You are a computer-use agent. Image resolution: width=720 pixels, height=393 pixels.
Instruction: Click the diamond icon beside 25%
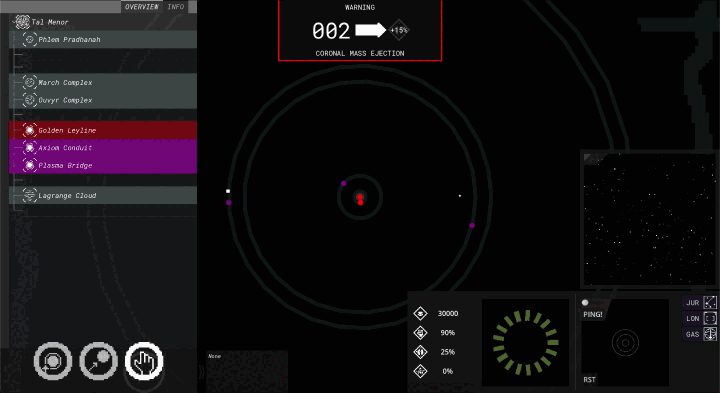pos(420,352)
